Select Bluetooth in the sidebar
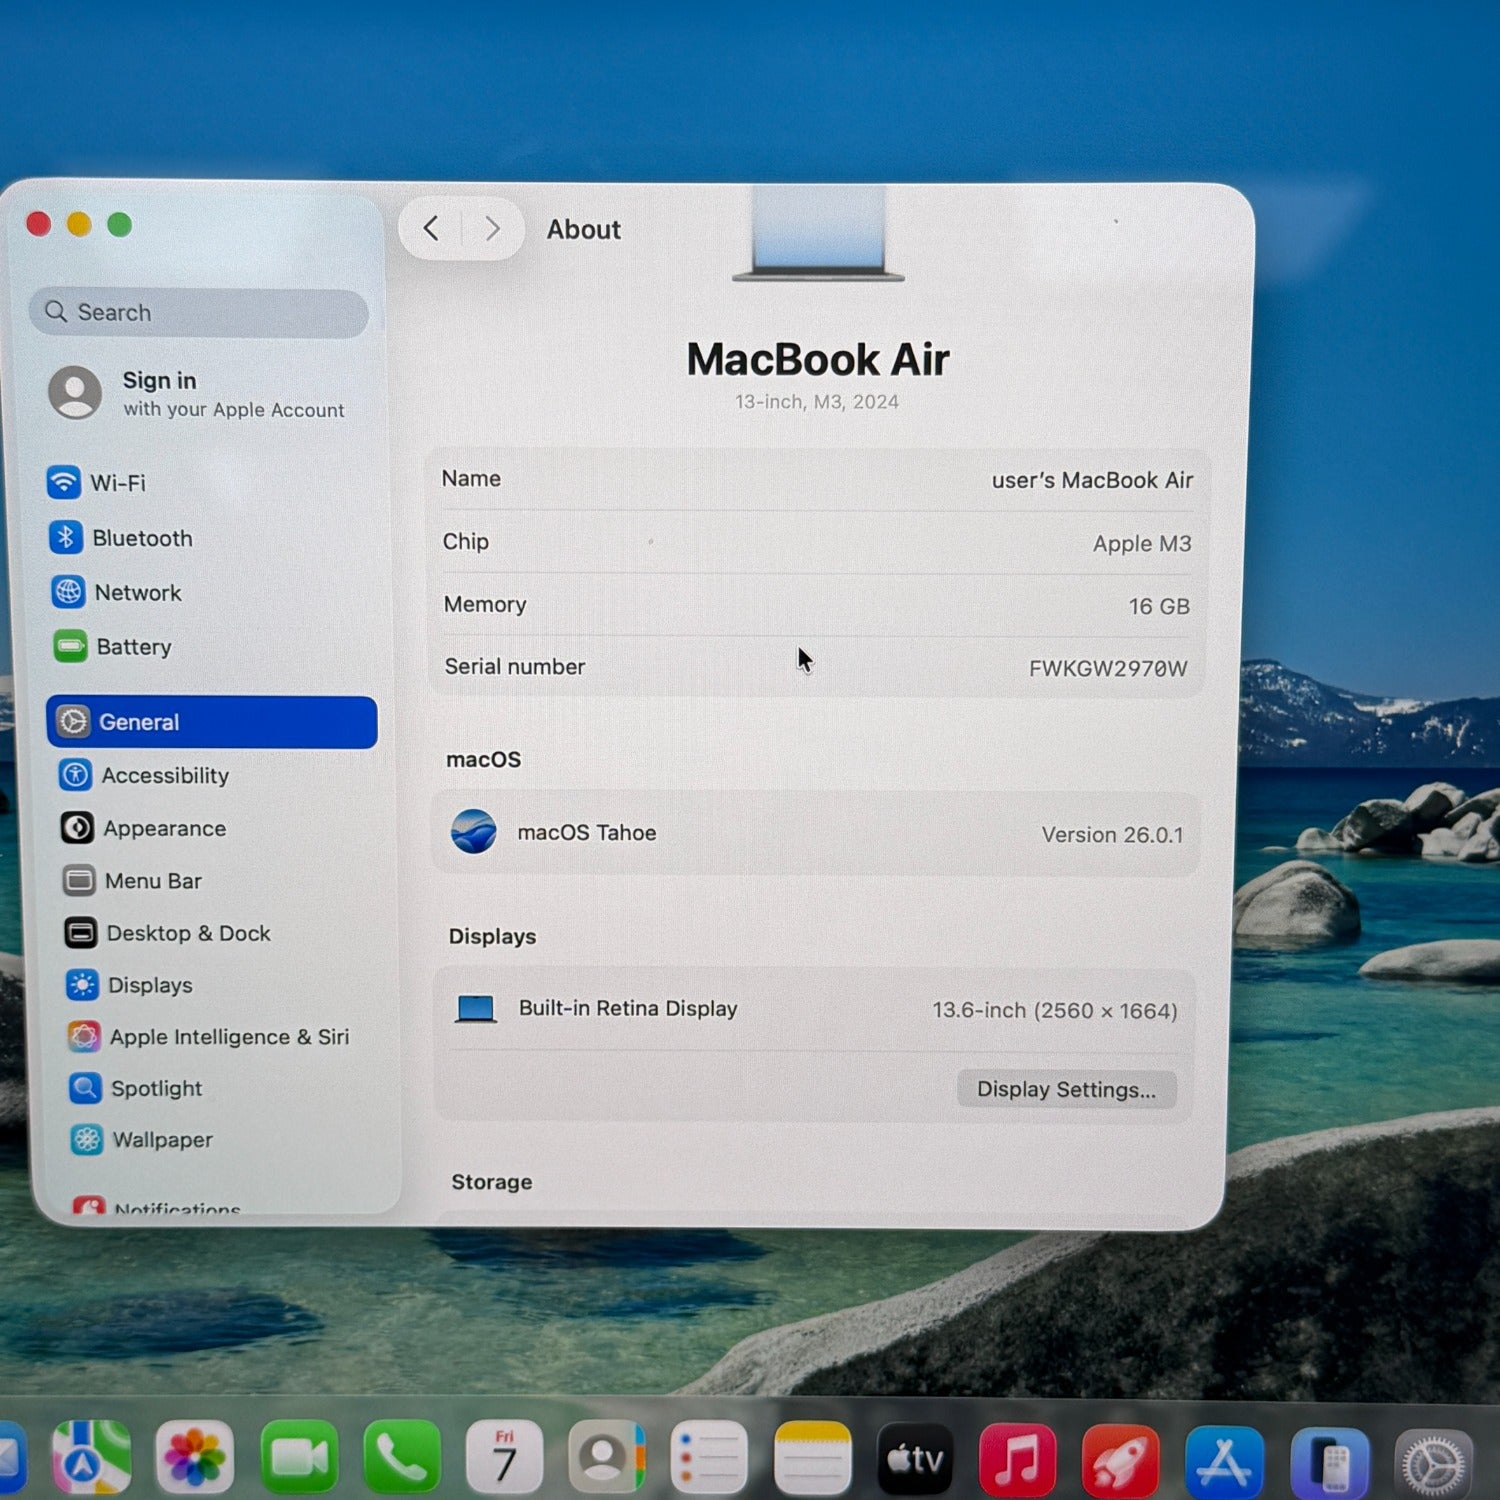The image size is (1500, 1500). (141, 538)
